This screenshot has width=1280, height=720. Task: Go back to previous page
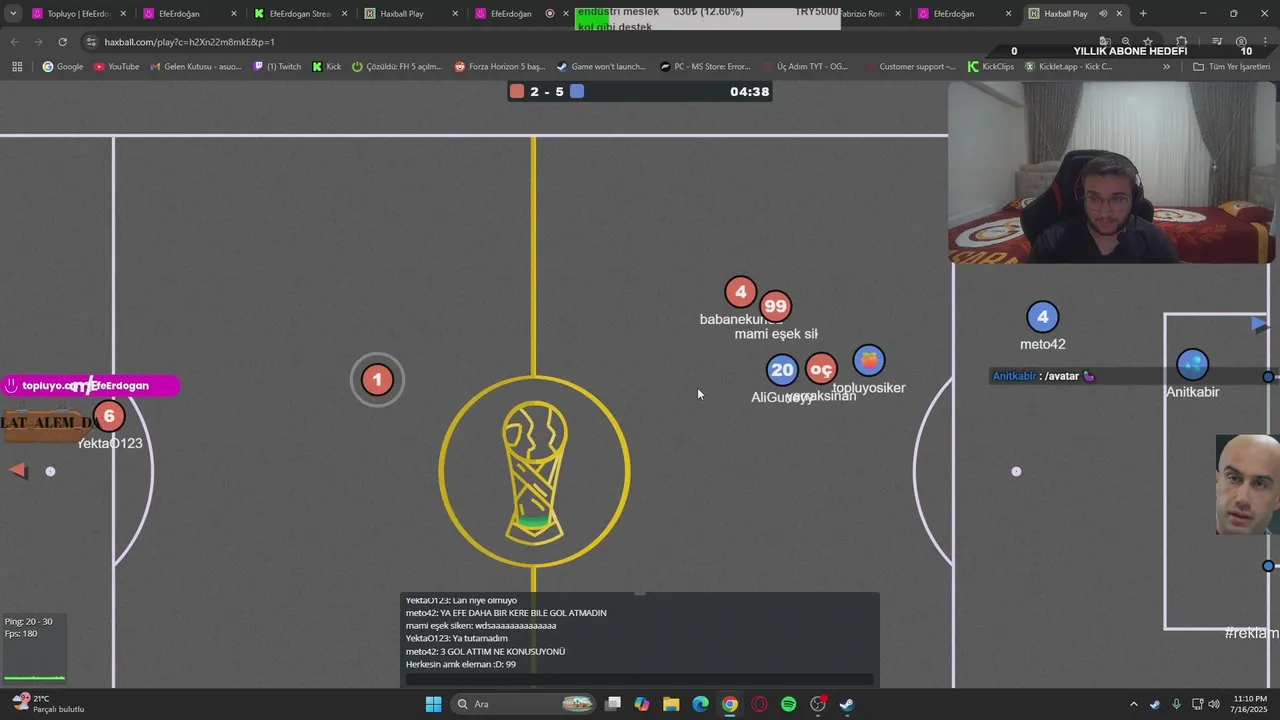tap(14, 42)
